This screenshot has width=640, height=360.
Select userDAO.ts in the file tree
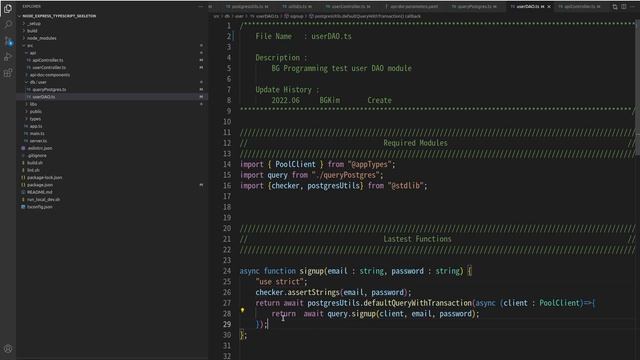point(43,97)
